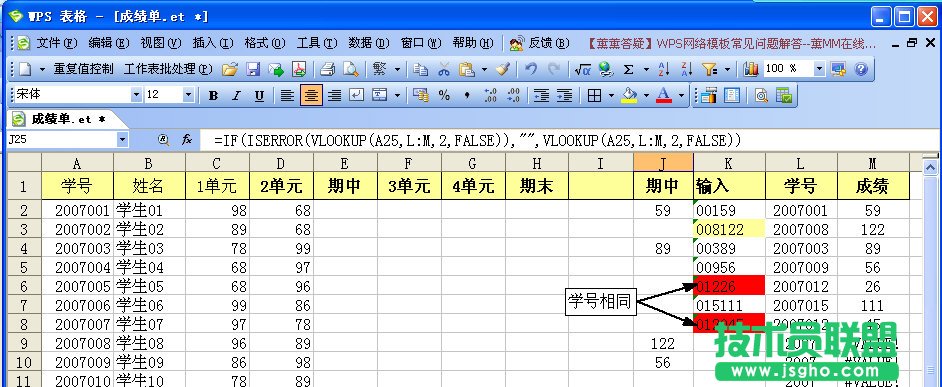The image size is (942, 387).
Task: Toggle Align Left
Action: (x=288, y=95)
